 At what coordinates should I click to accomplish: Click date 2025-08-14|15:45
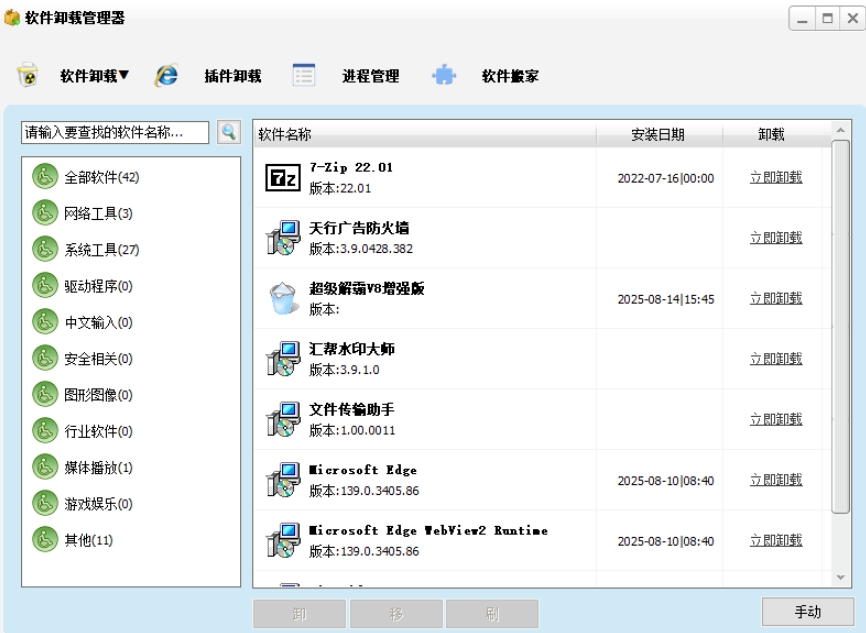(x=666, y=299)
